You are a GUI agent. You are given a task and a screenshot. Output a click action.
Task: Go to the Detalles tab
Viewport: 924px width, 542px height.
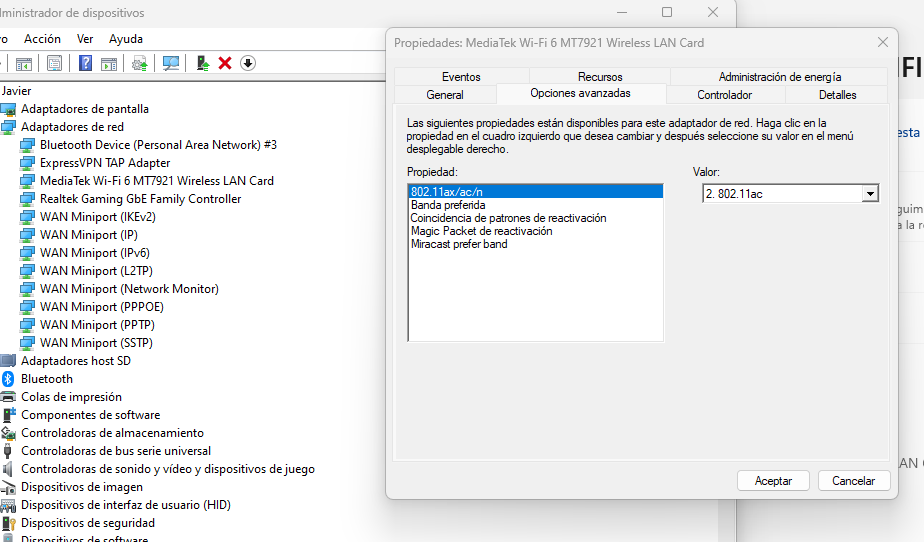[837, 95]
